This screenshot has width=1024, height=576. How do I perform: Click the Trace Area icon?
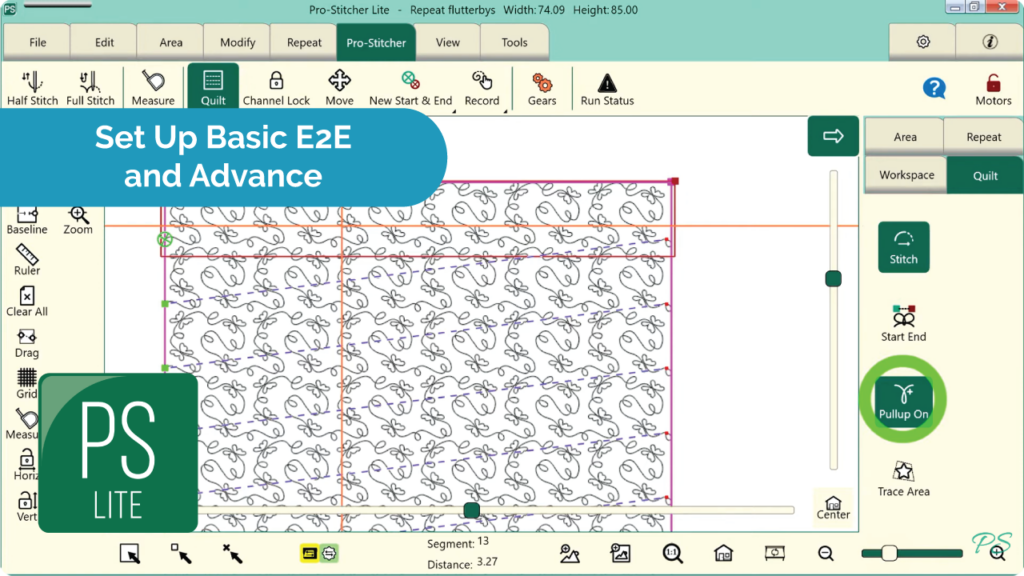[x=903, y=479]
